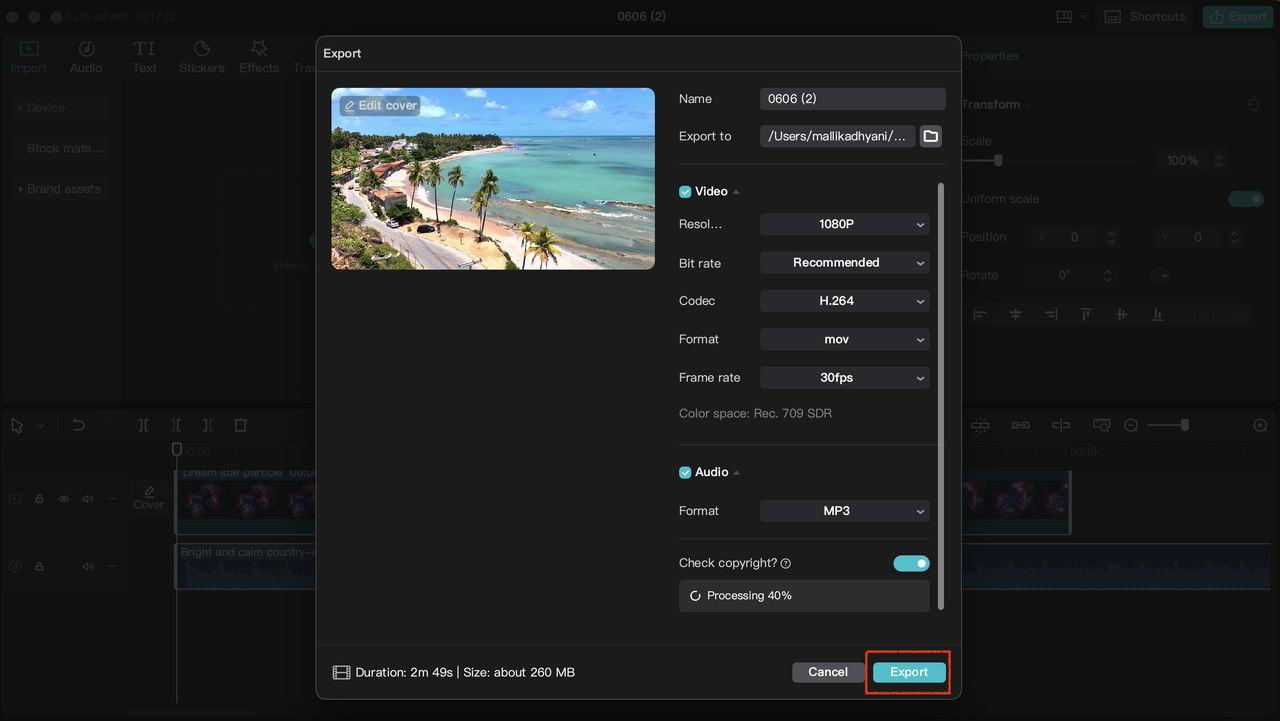Uncheck the Audio export checkbox

coord(685,471)
